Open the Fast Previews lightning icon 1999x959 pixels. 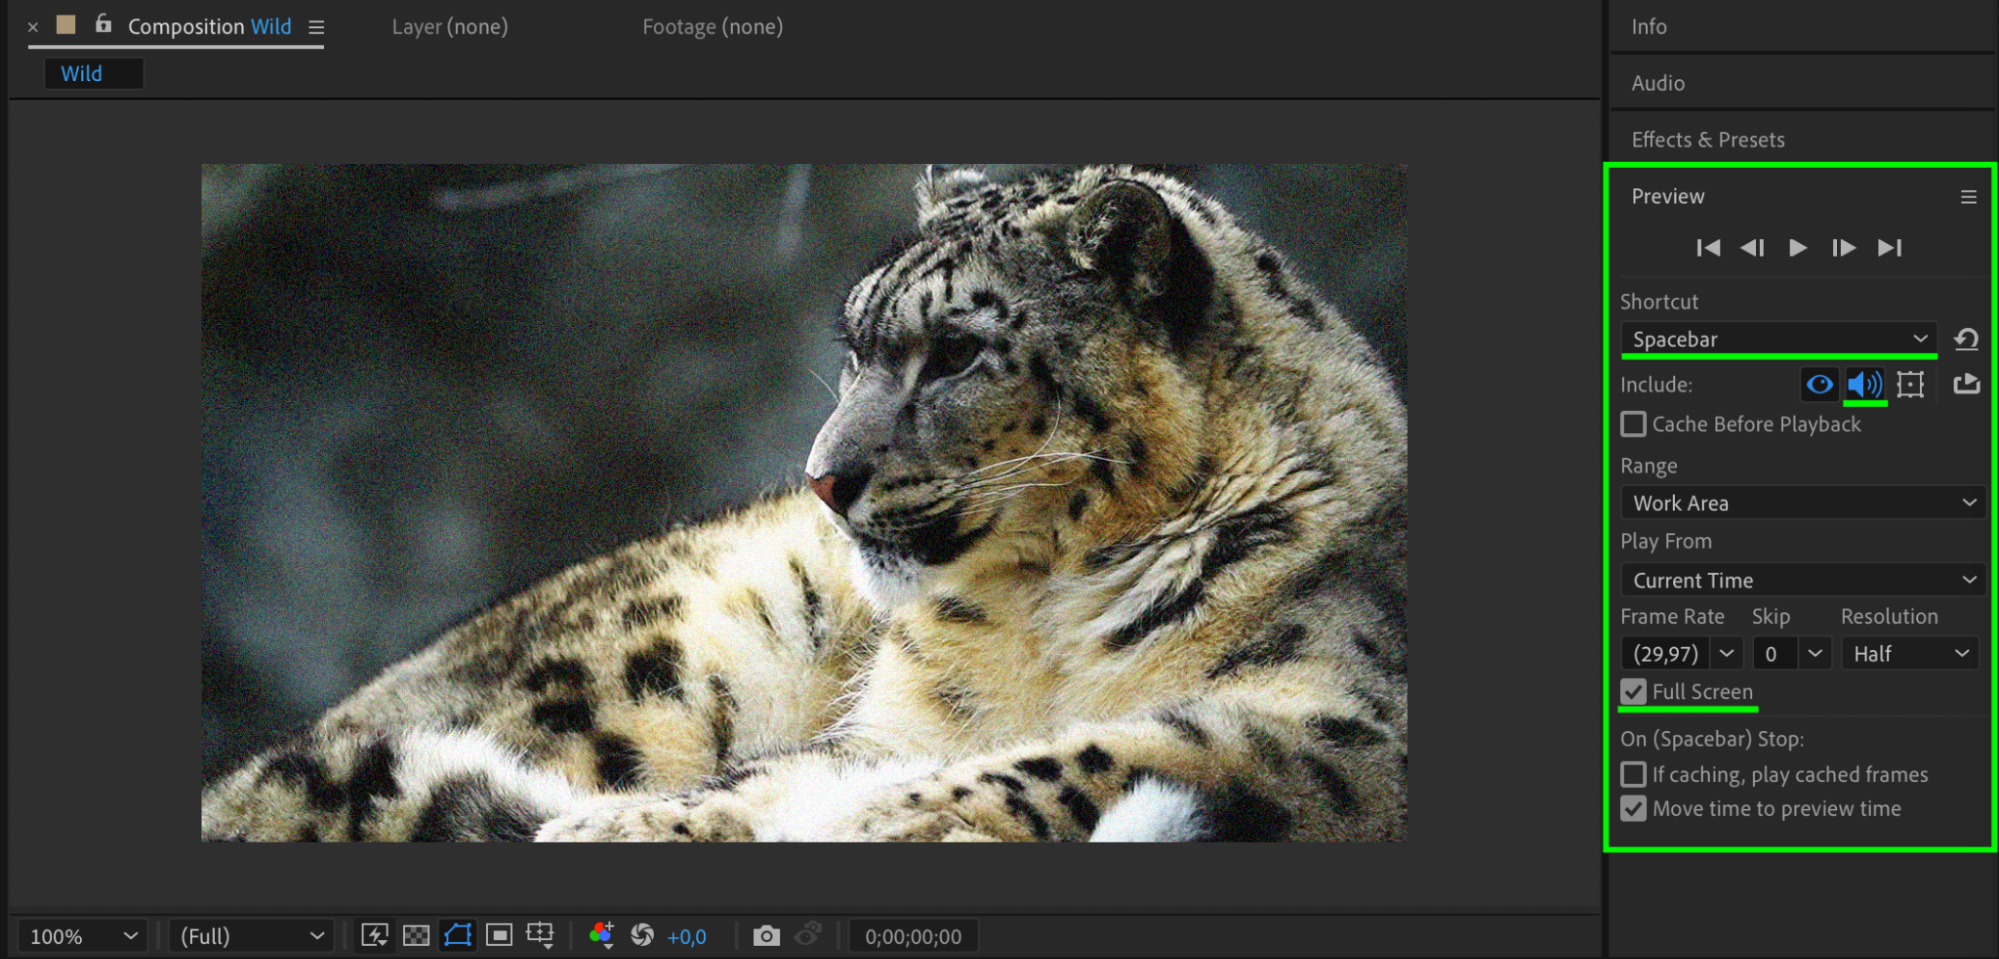coord(375,936)
